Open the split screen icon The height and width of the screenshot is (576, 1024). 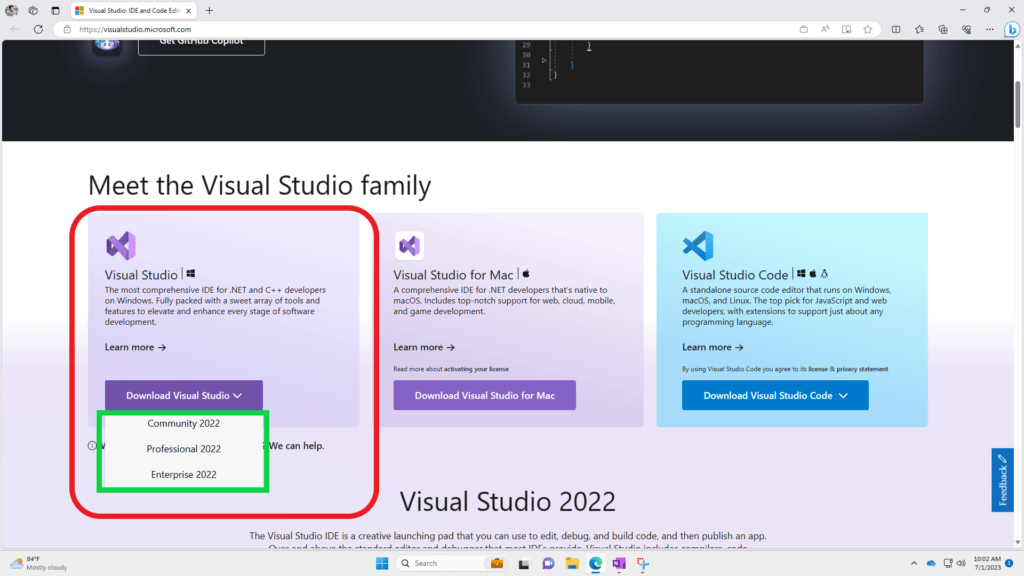[896, 29]
